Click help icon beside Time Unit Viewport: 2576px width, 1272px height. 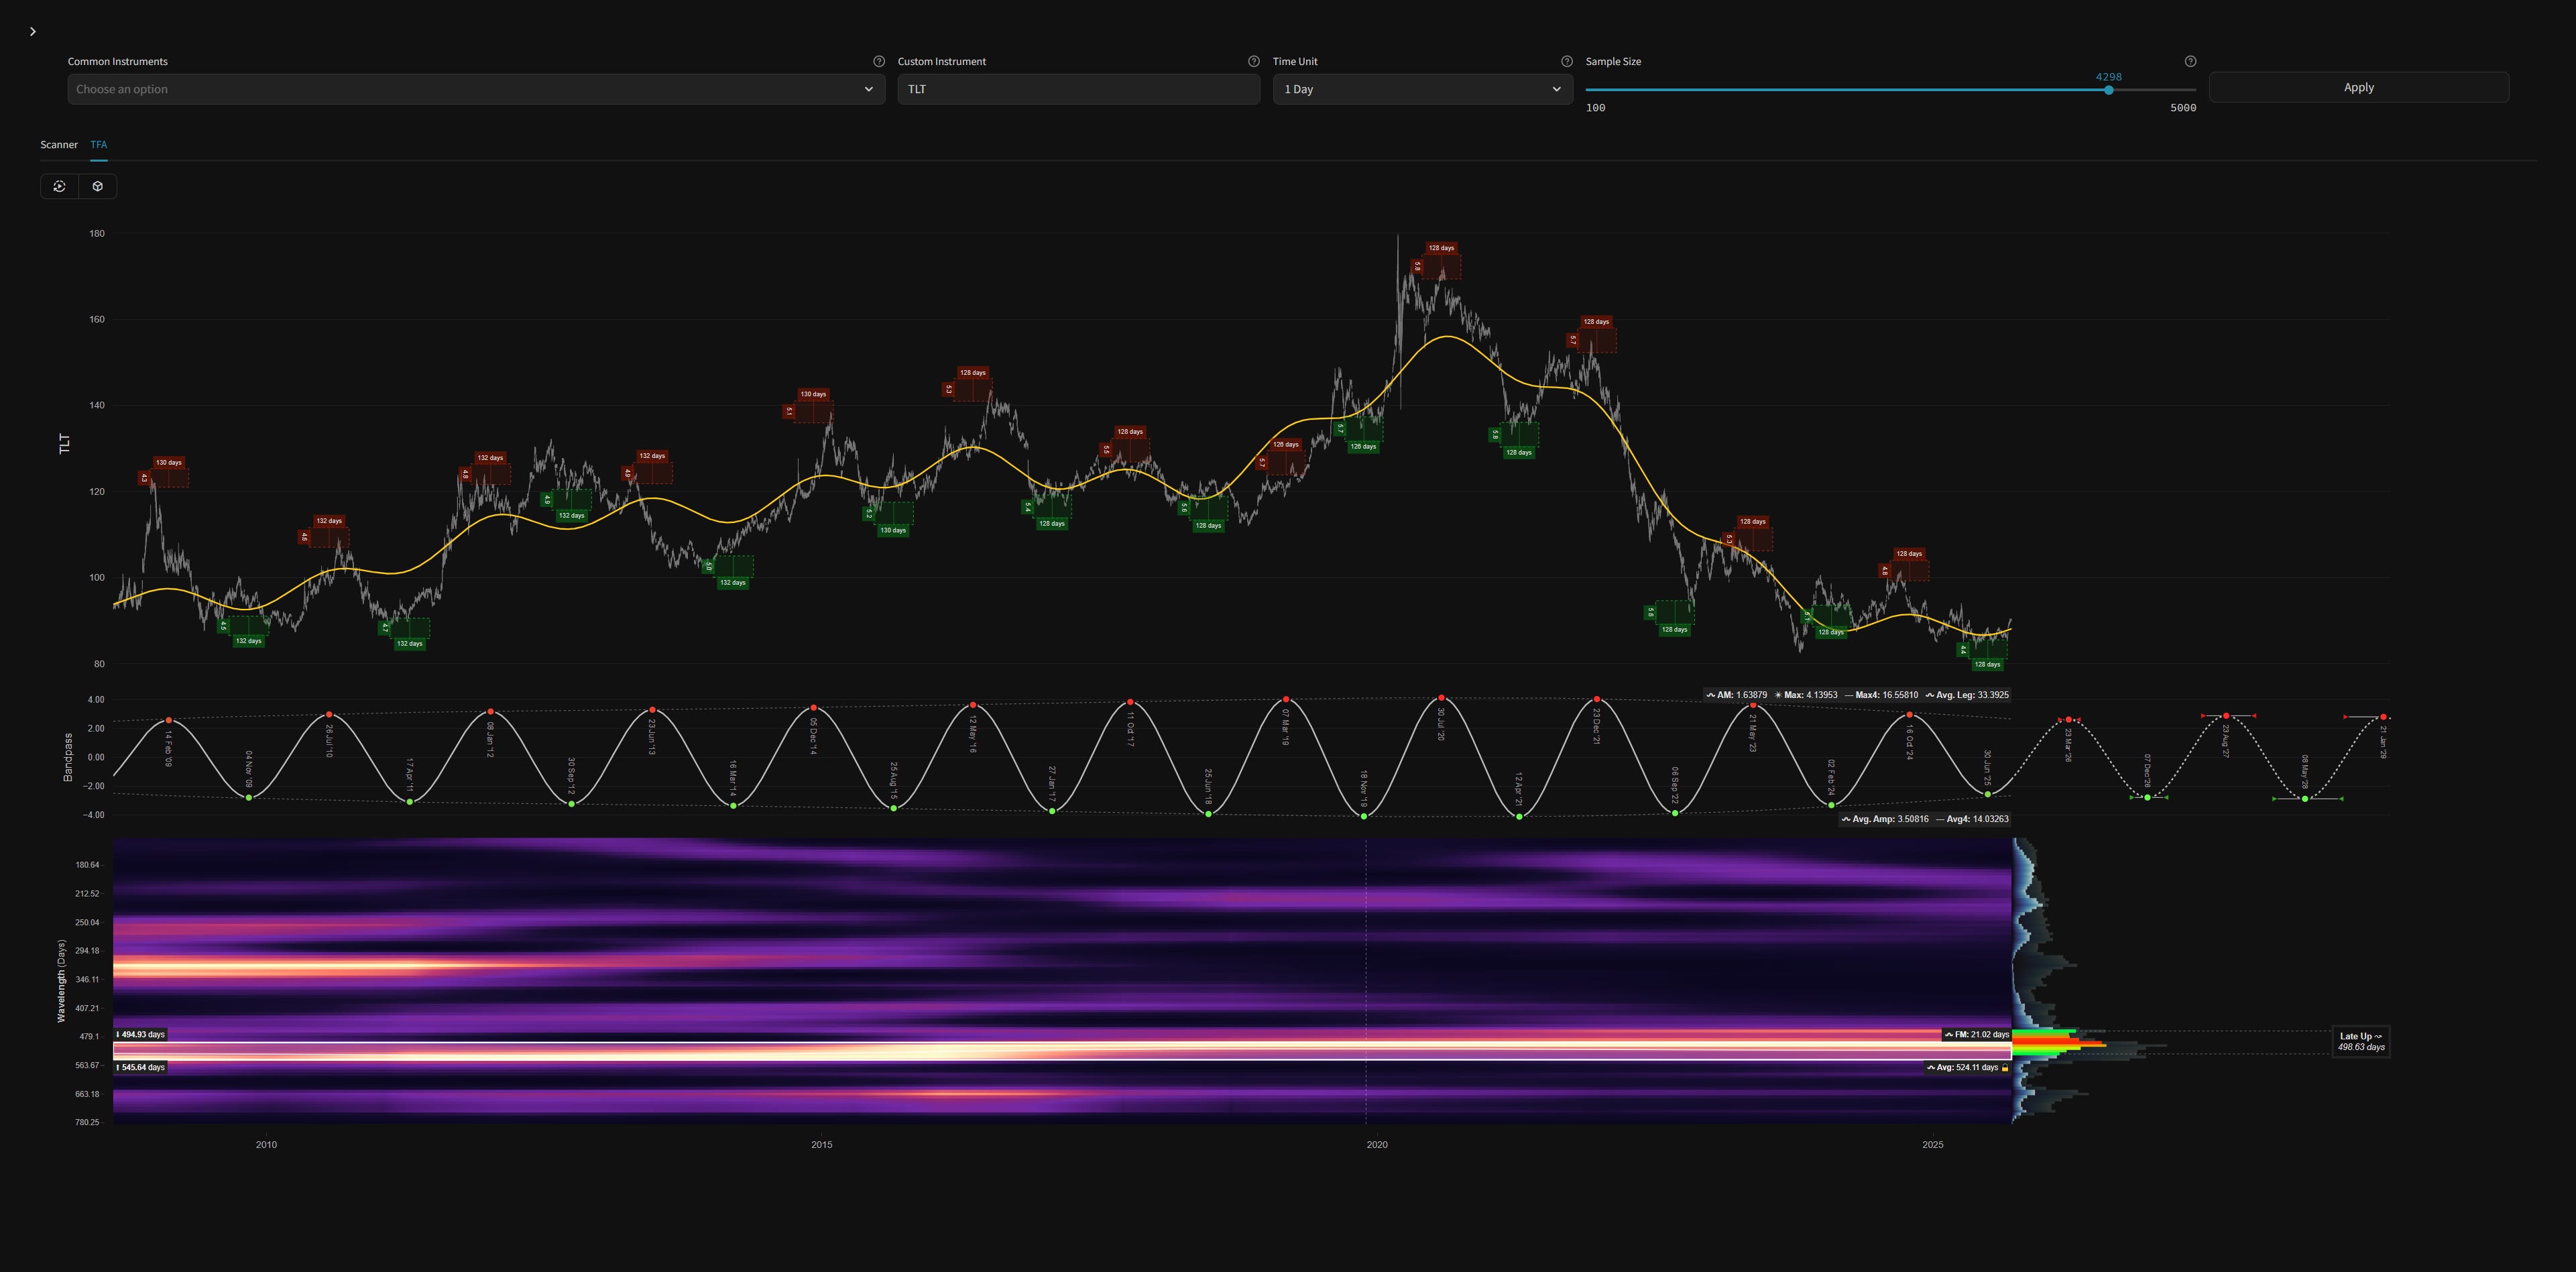[x=1567, y=61]
